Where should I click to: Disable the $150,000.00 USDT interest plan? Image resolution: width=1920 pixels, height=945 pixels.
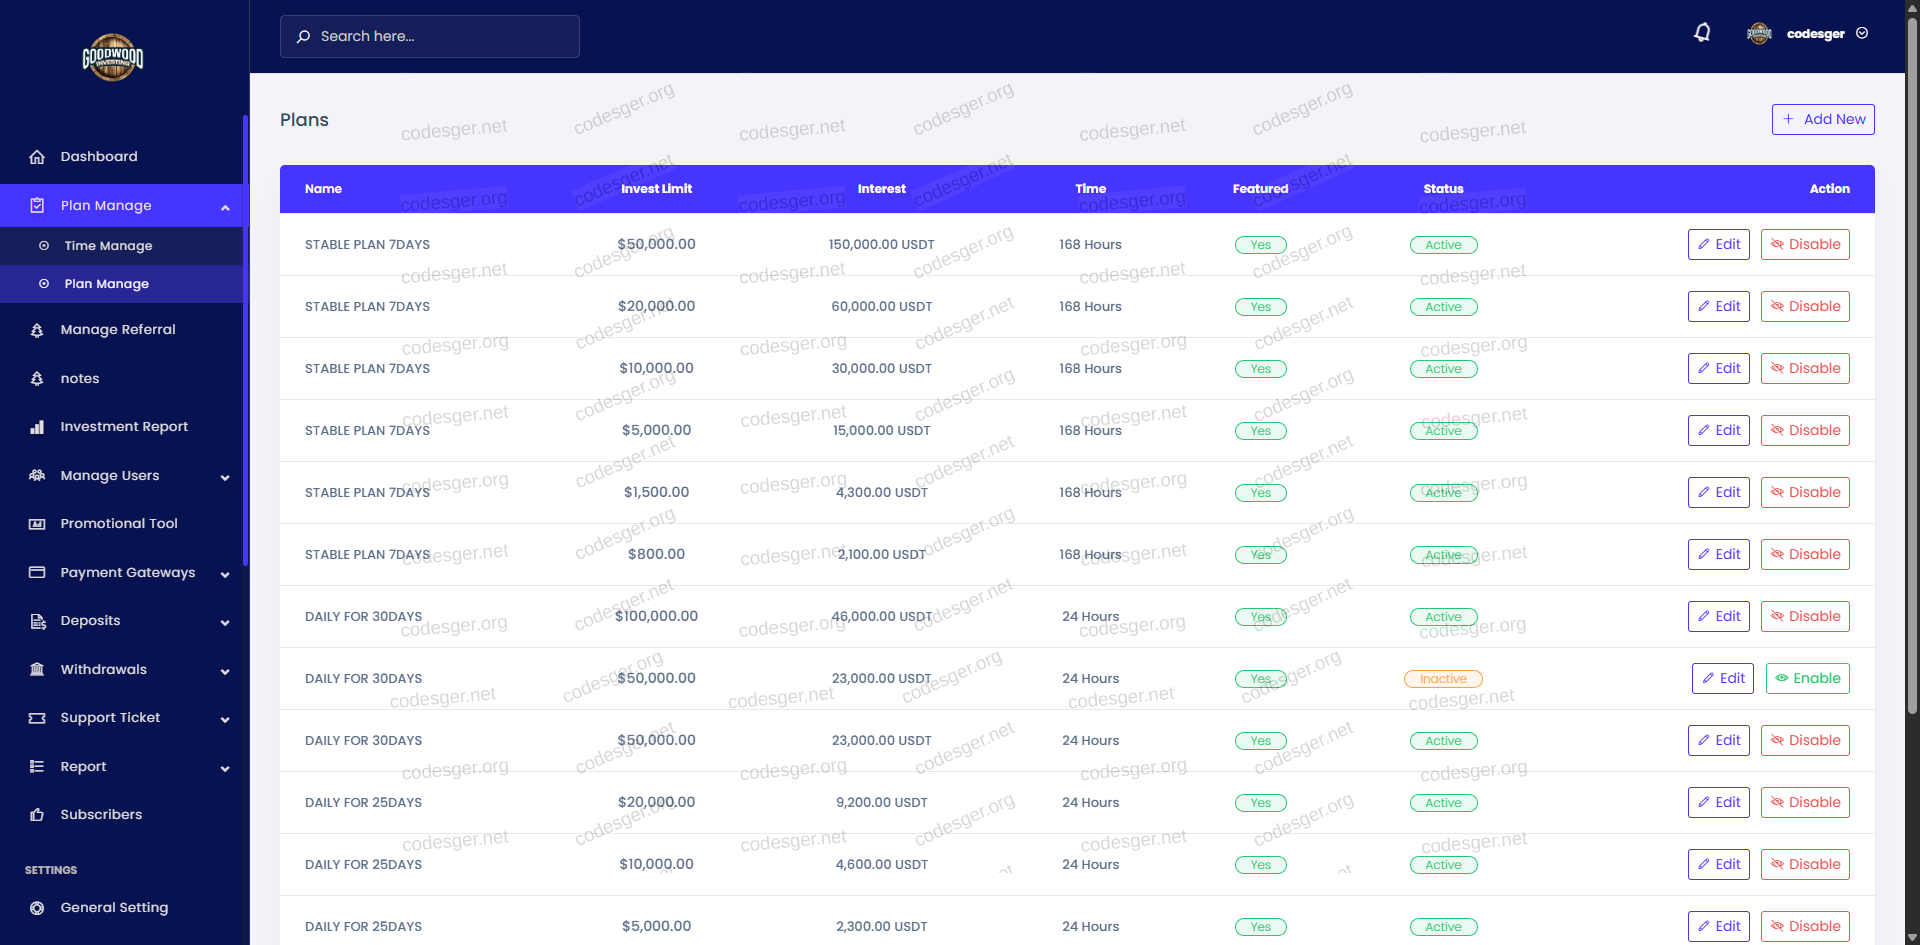click(x=1804, y=244)
